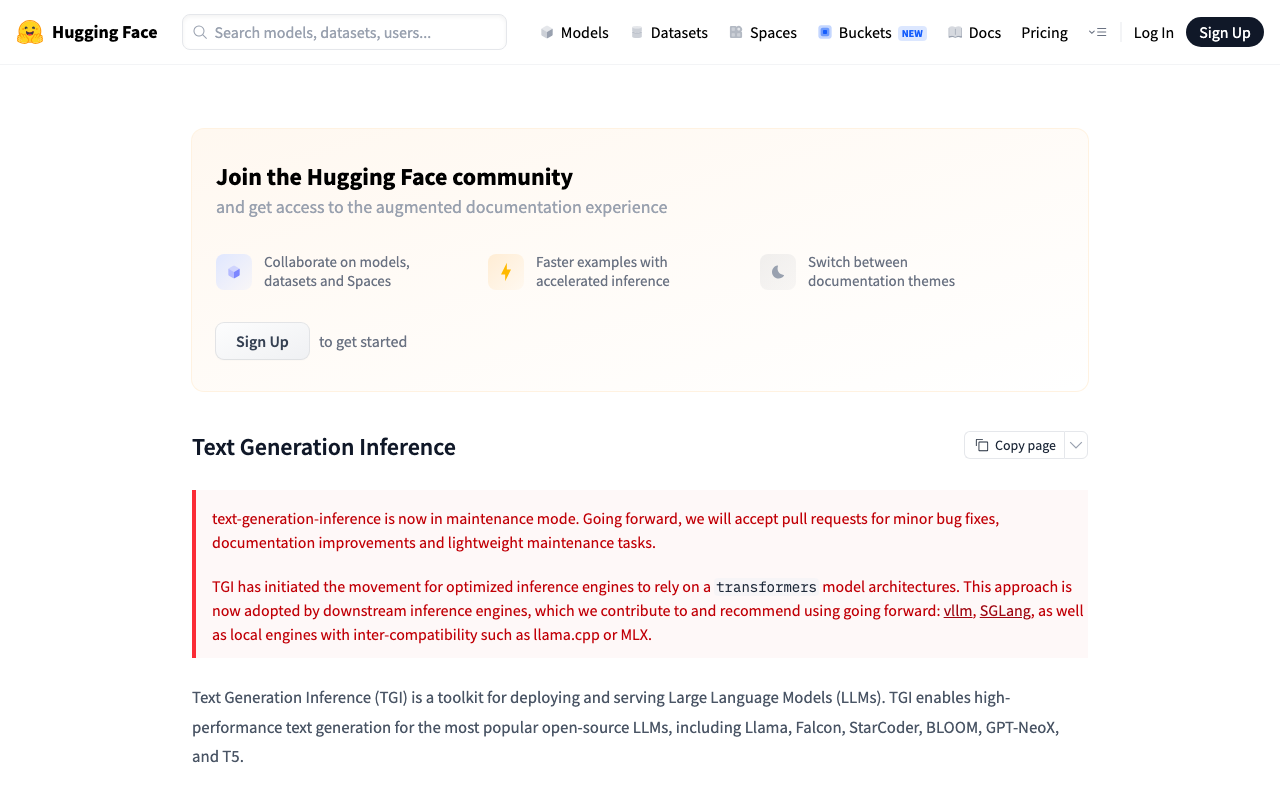Click the Docs book icon

click(955, 32)
